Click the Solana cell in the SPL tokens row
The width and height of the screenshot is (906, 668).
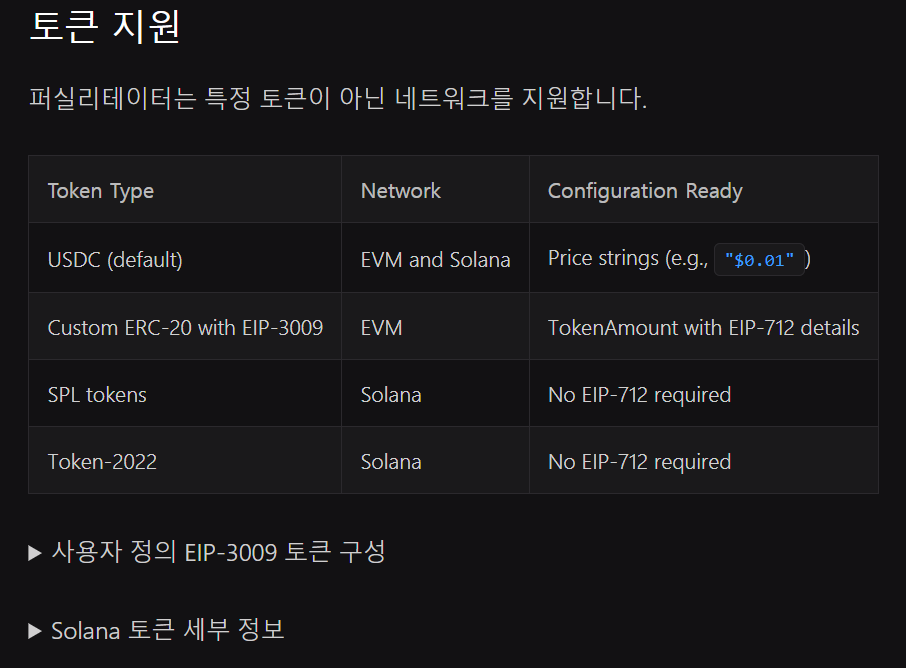pyautogui.click(x=391, y=395)
